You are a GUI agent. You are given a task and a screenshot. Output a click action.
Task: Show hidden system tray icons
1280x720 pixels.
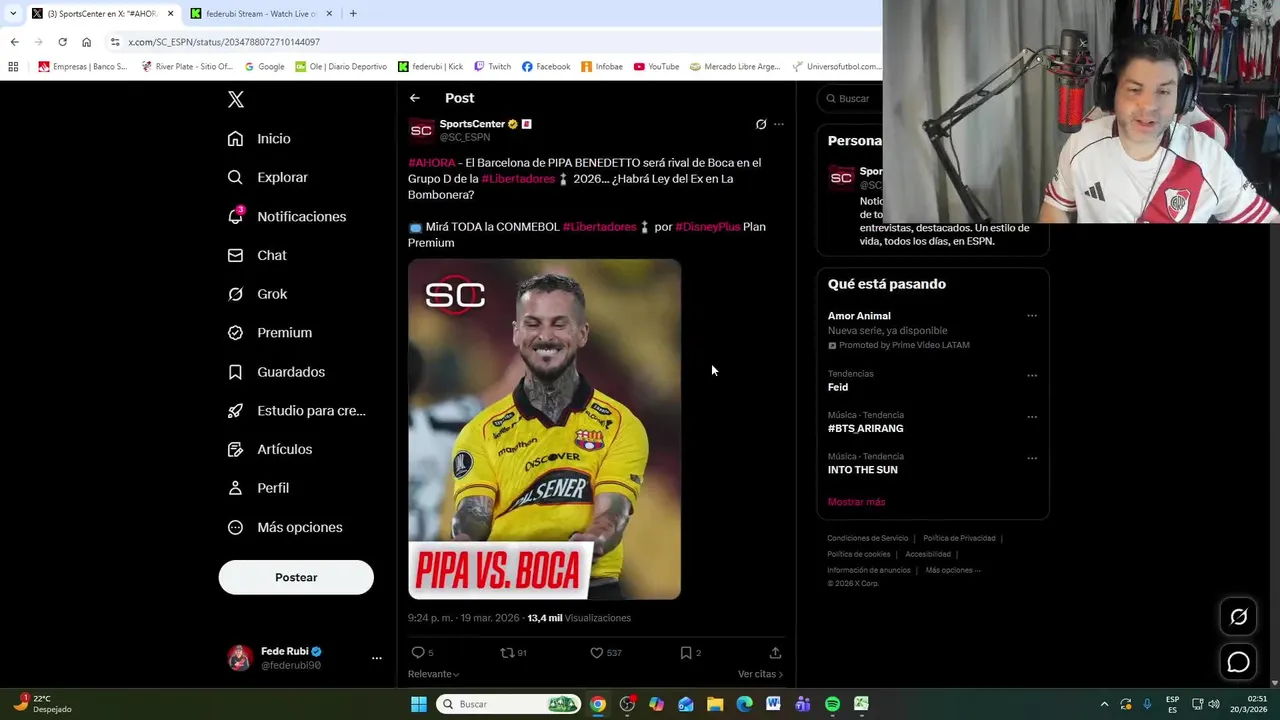[x=1104, y=704]
